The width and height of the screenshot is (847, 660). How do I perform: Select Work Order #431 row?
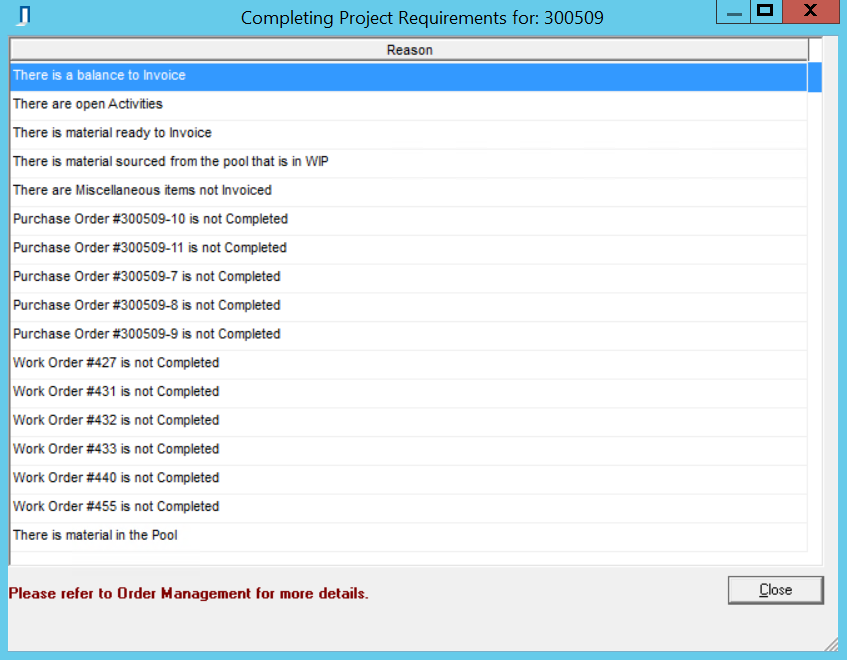coord(409,392)
